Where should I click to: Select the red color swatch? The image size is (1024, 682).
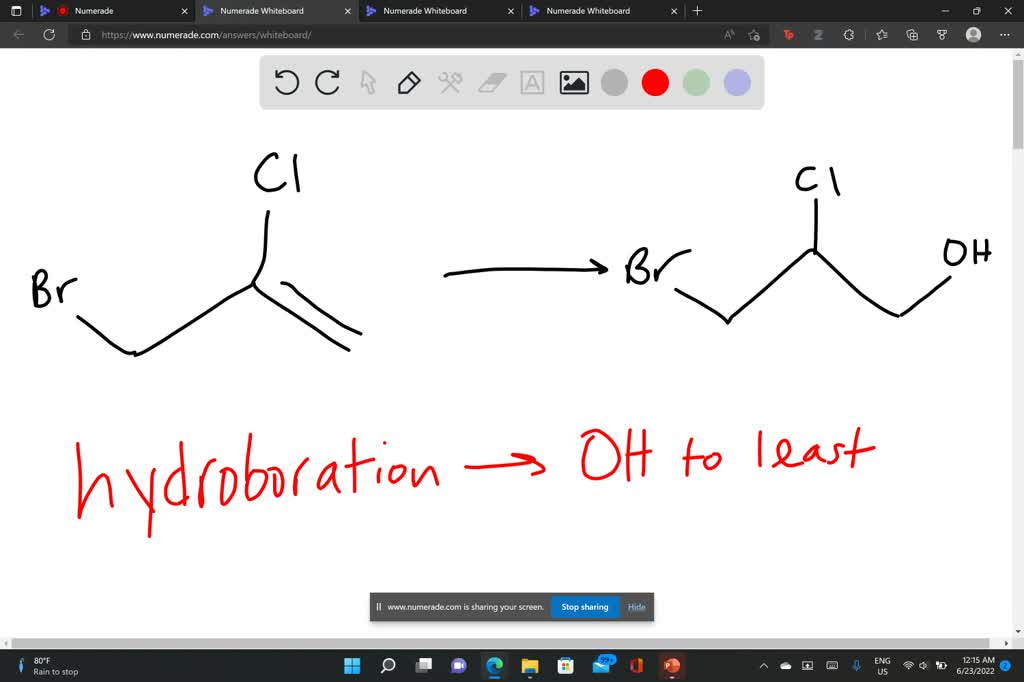(655, 82)
